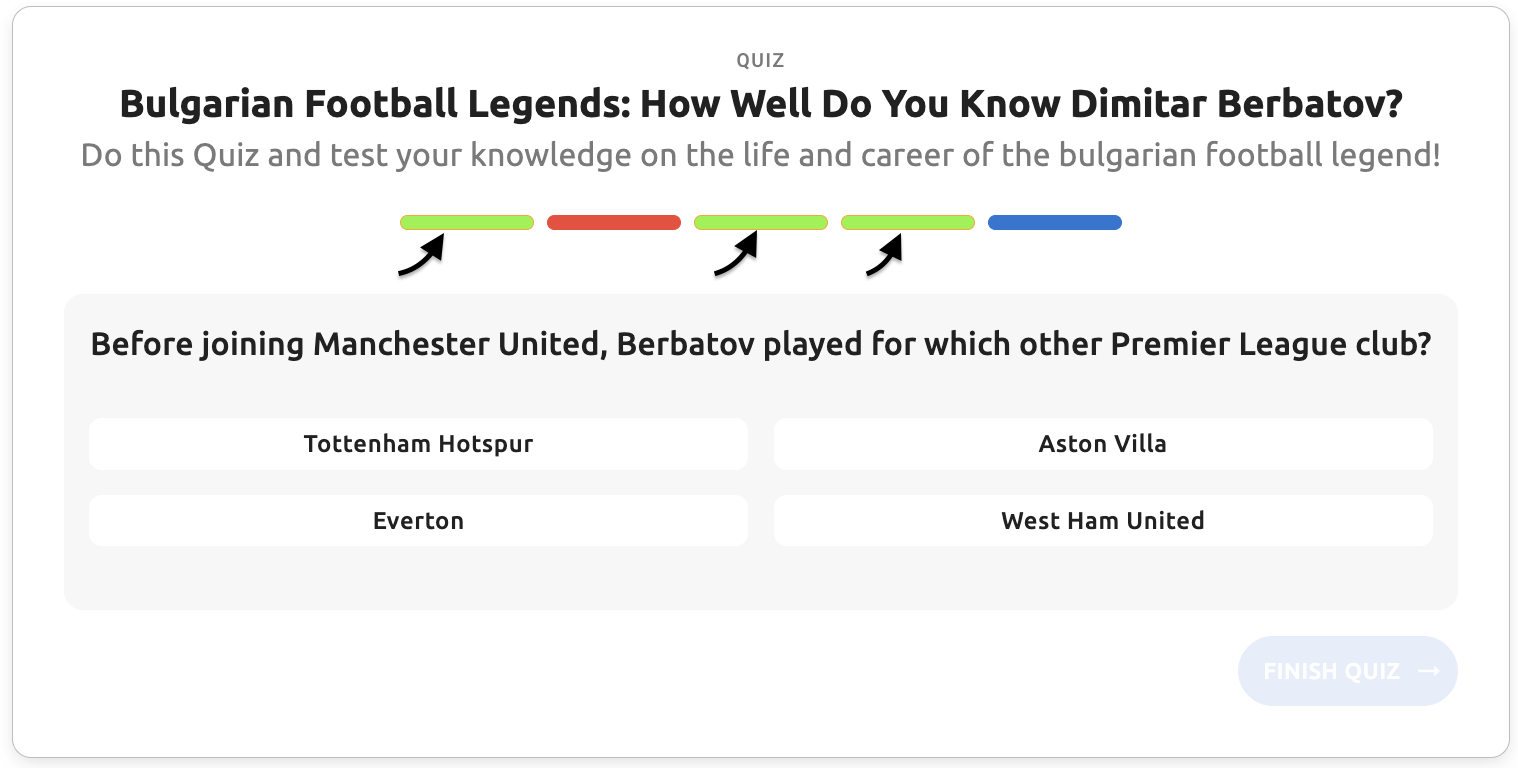Click the red progress segment
This screenshot has height=768, width=1518.
pos(614,222)
